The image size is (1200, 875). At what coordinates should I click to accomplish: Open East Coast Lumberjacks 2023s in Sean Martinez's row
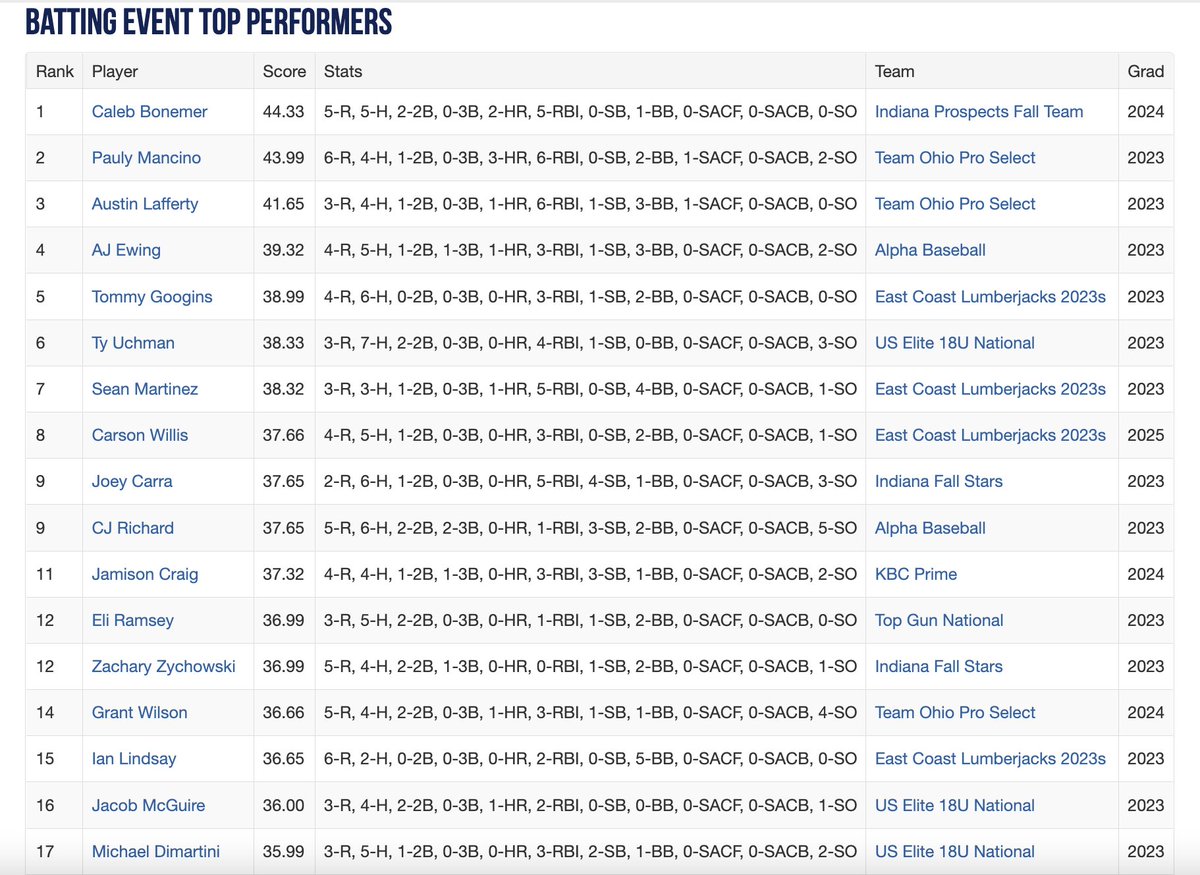pos(990,389)
